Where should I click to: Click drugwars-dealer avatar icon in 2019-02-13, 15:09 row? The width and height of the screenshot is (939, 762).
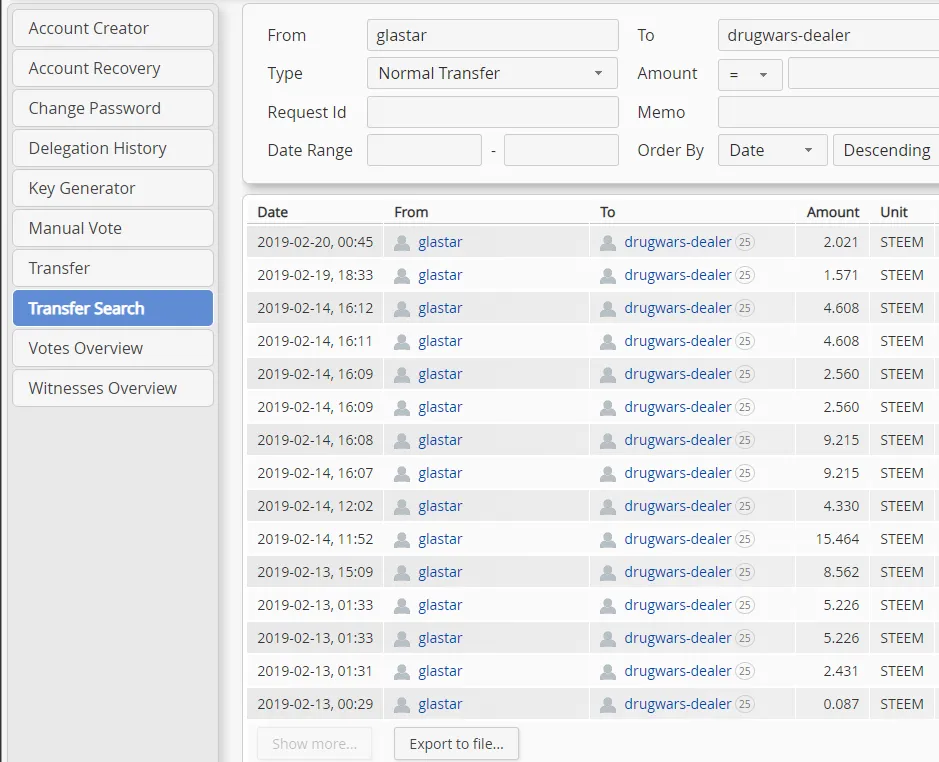(608, 572)
